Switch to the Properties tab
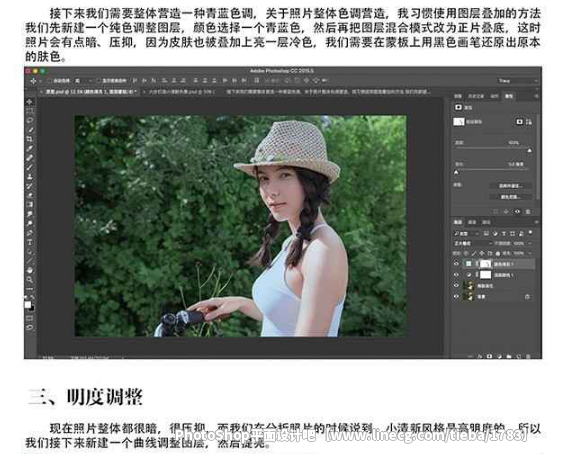The height and width of the screenshot is (454, 583). [x=508, y=96]
